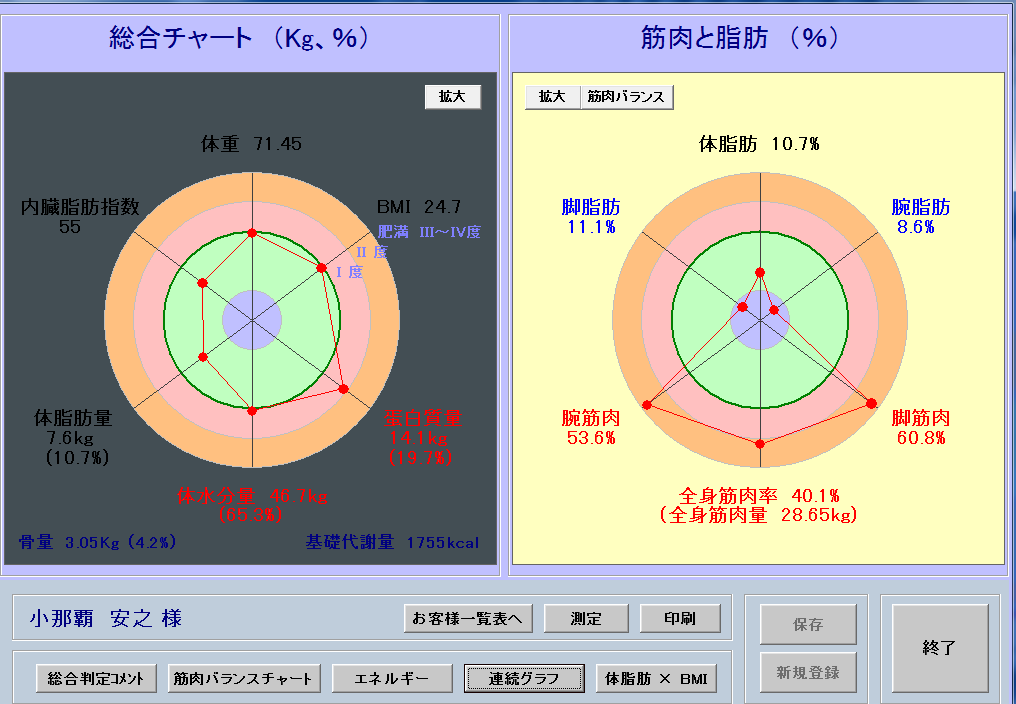Select 体脂肪量 label on left chart
The image size is (1016, 704).
(73, 418)
